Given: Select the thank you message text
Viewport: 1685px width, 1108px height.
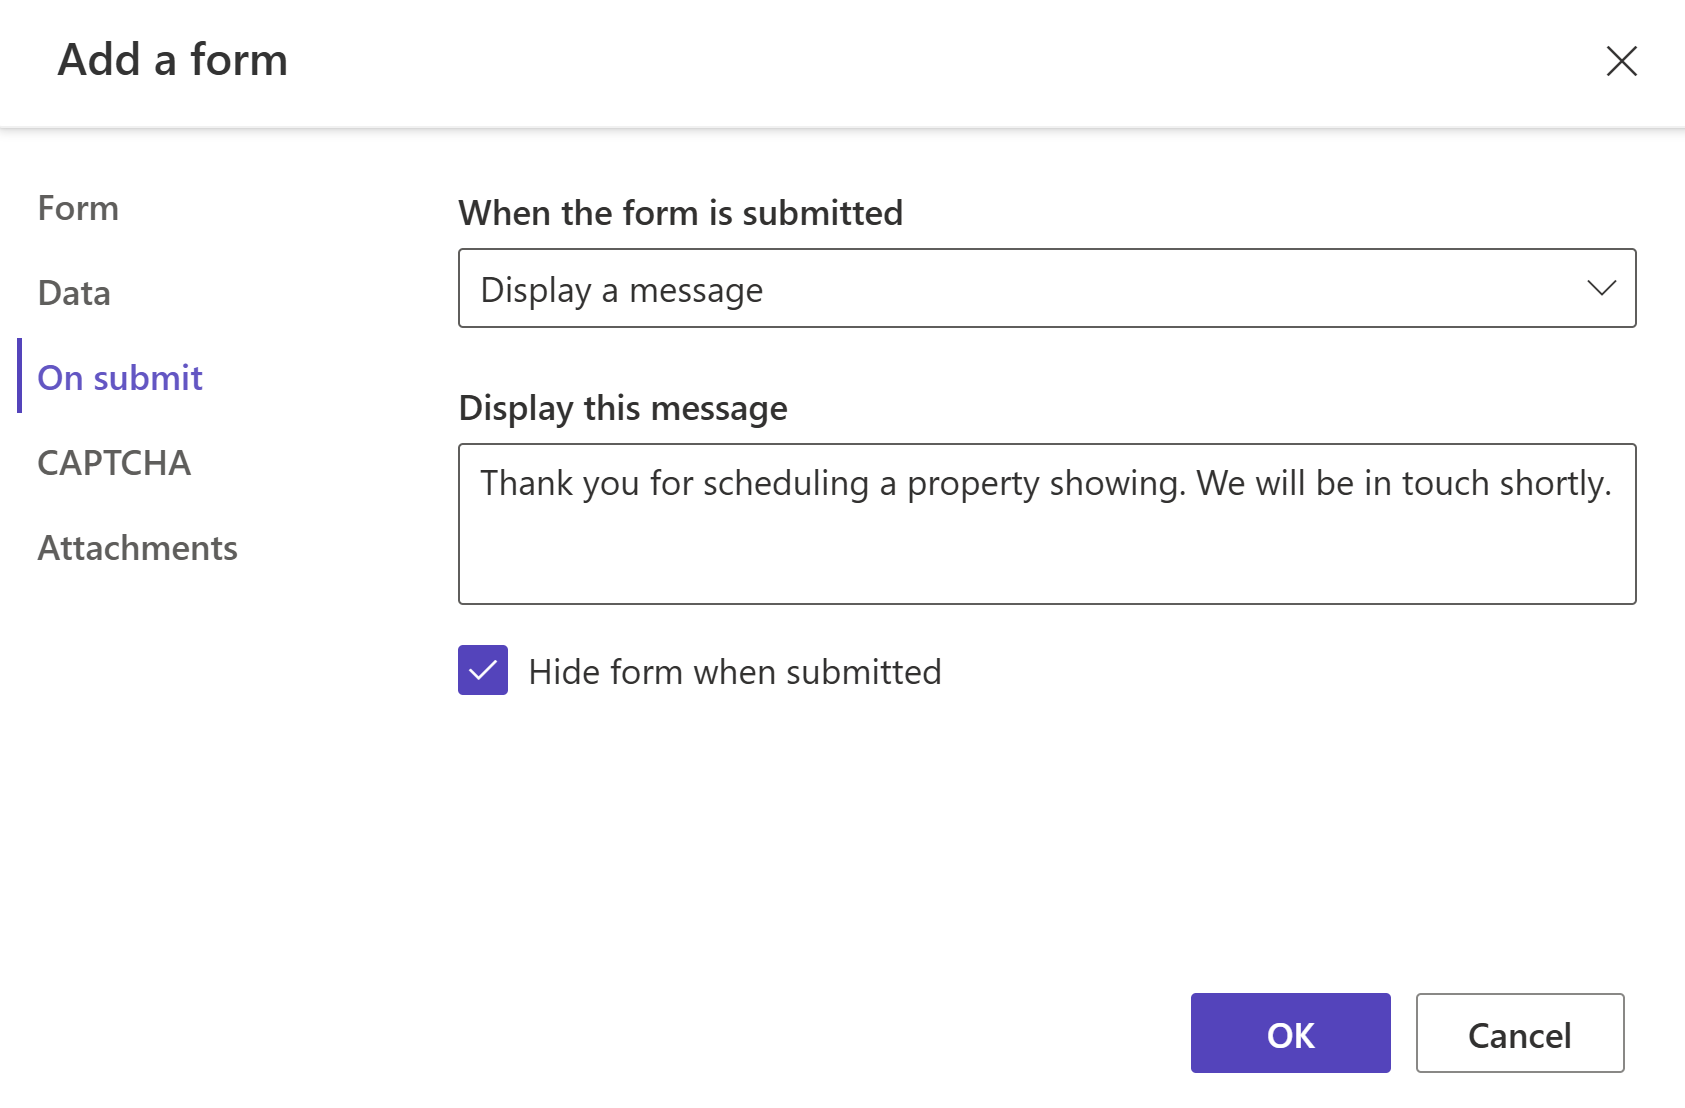Looking at the screenshot, I should [x=1046, y=483].
